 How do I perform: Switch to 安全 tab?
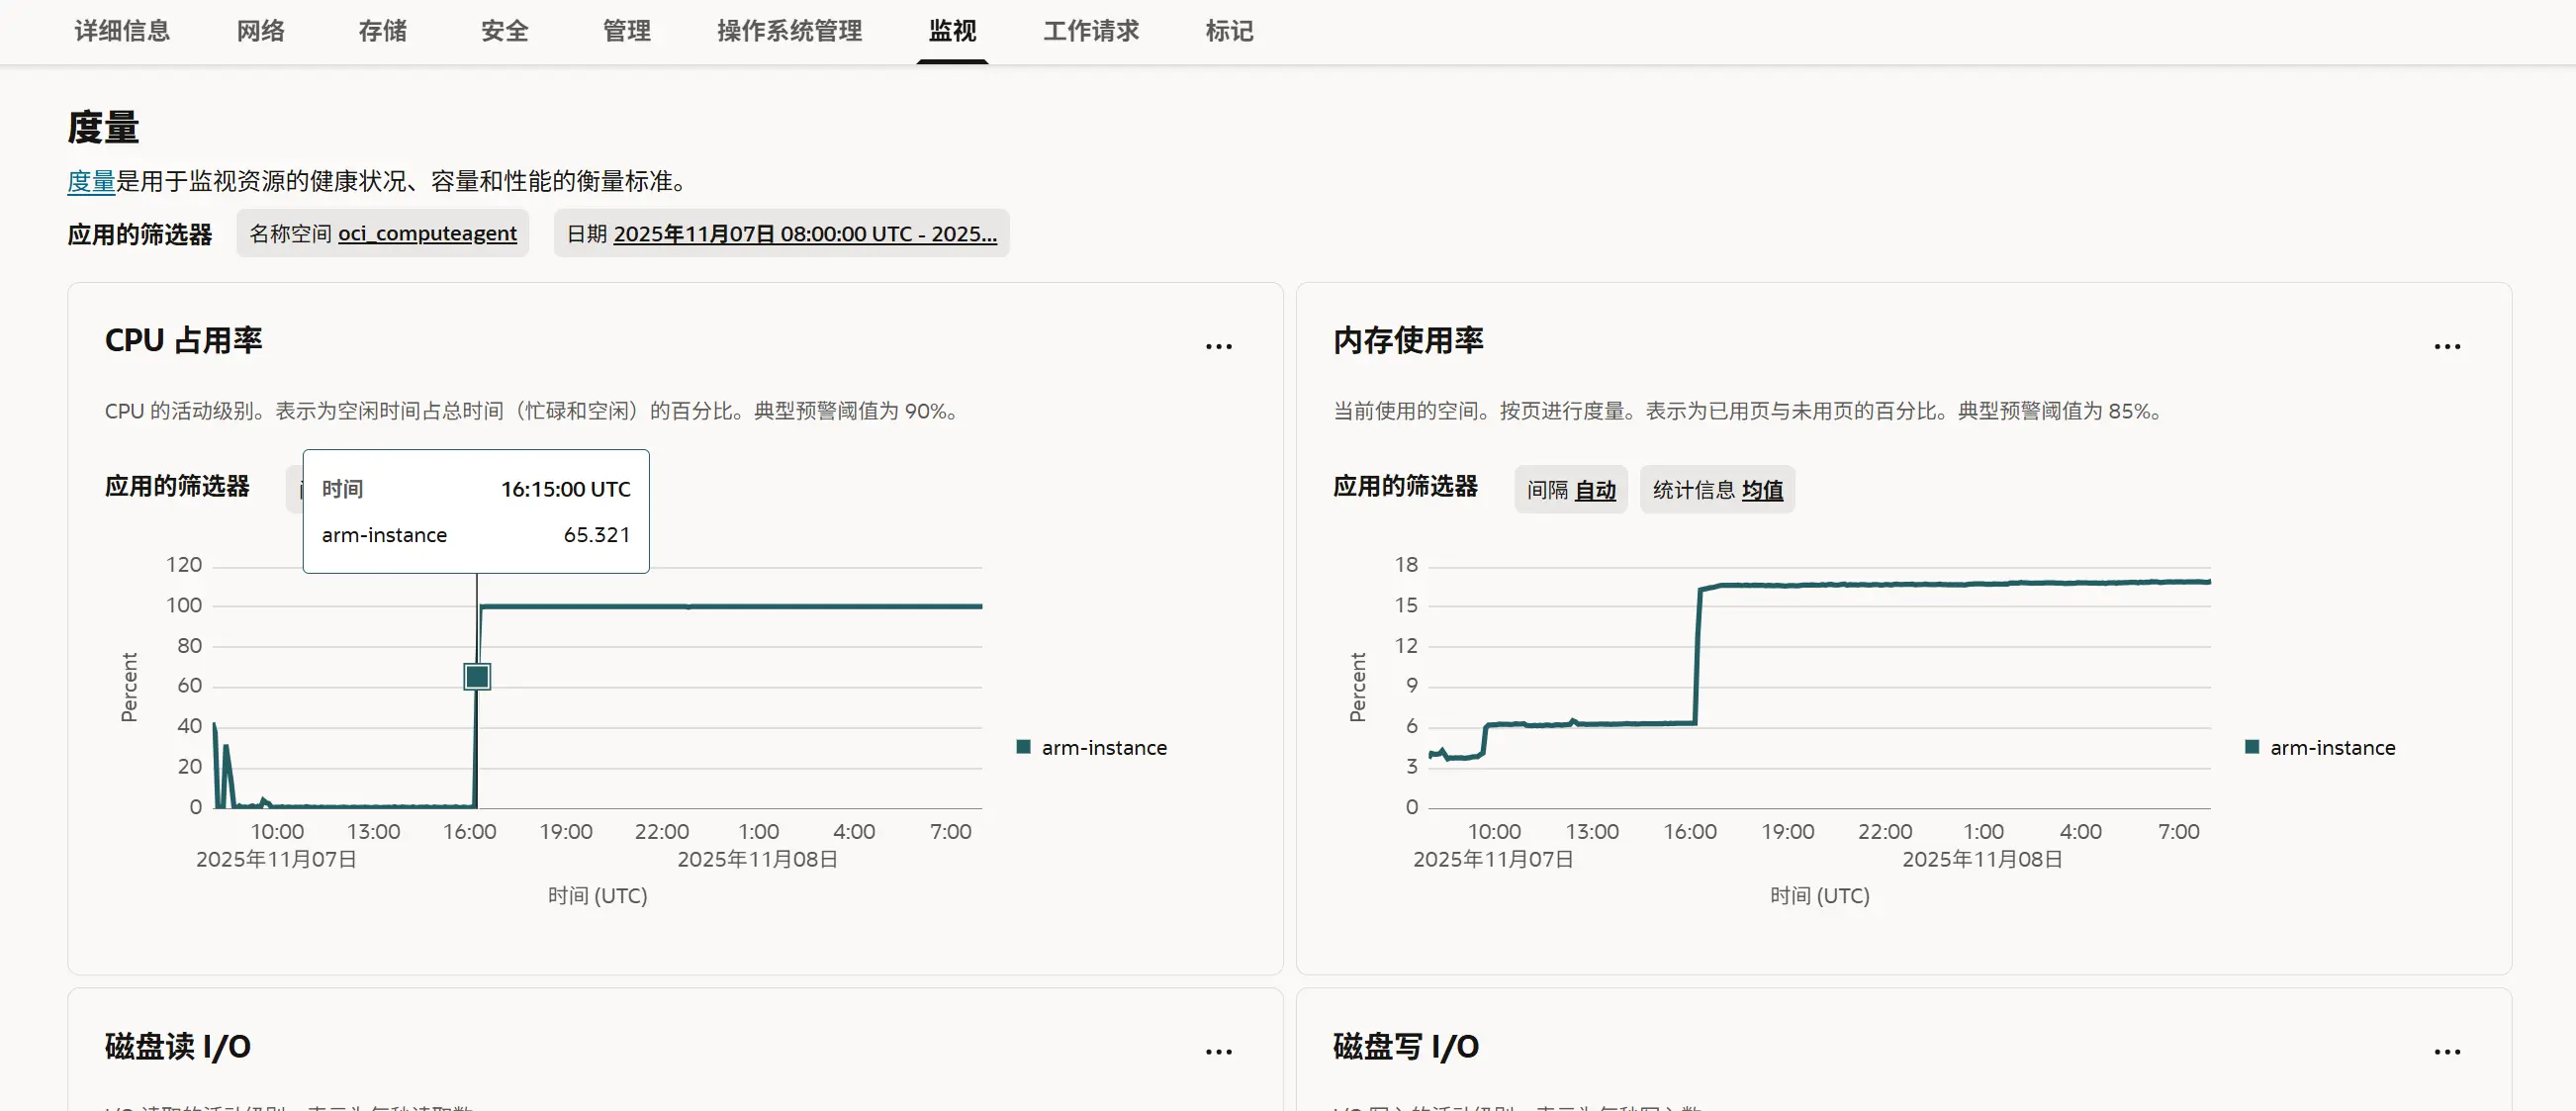504,31
